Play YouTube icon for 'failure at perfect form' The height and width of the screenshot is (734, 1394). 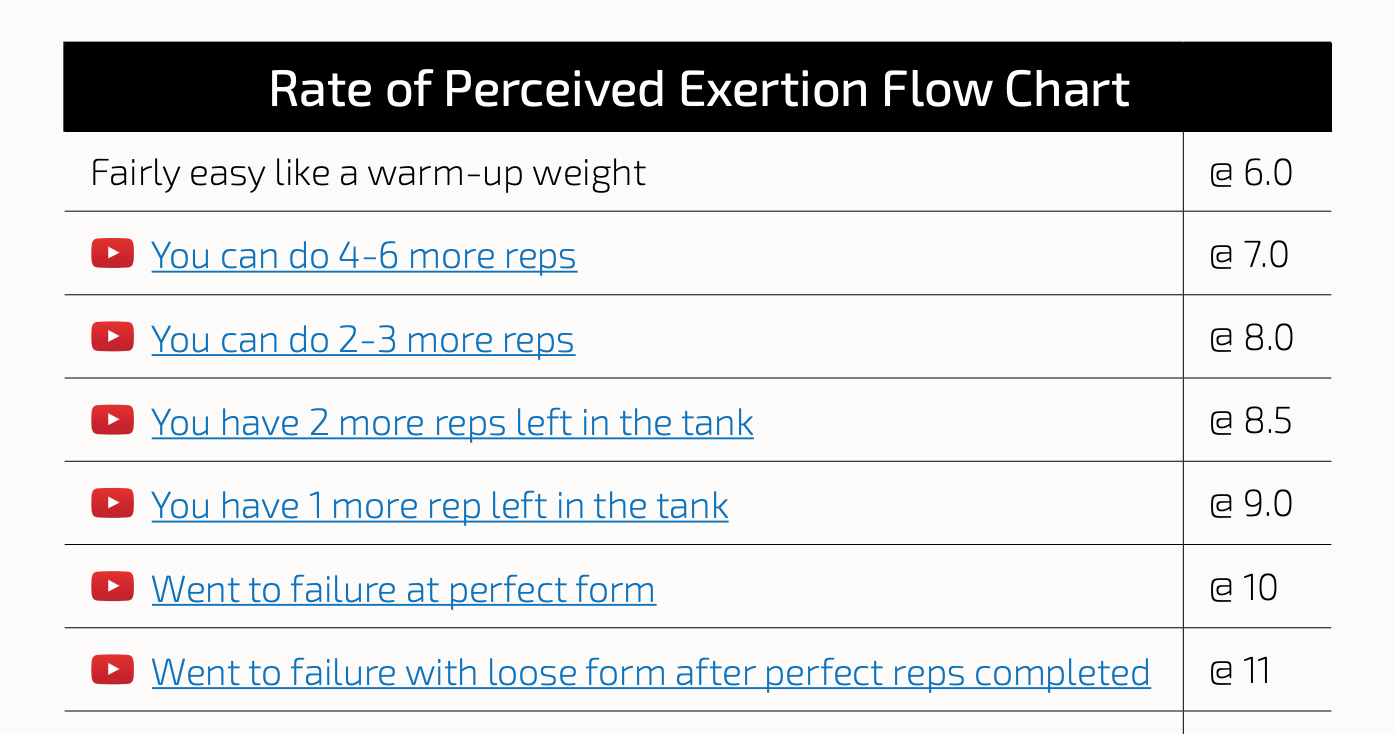112,586
